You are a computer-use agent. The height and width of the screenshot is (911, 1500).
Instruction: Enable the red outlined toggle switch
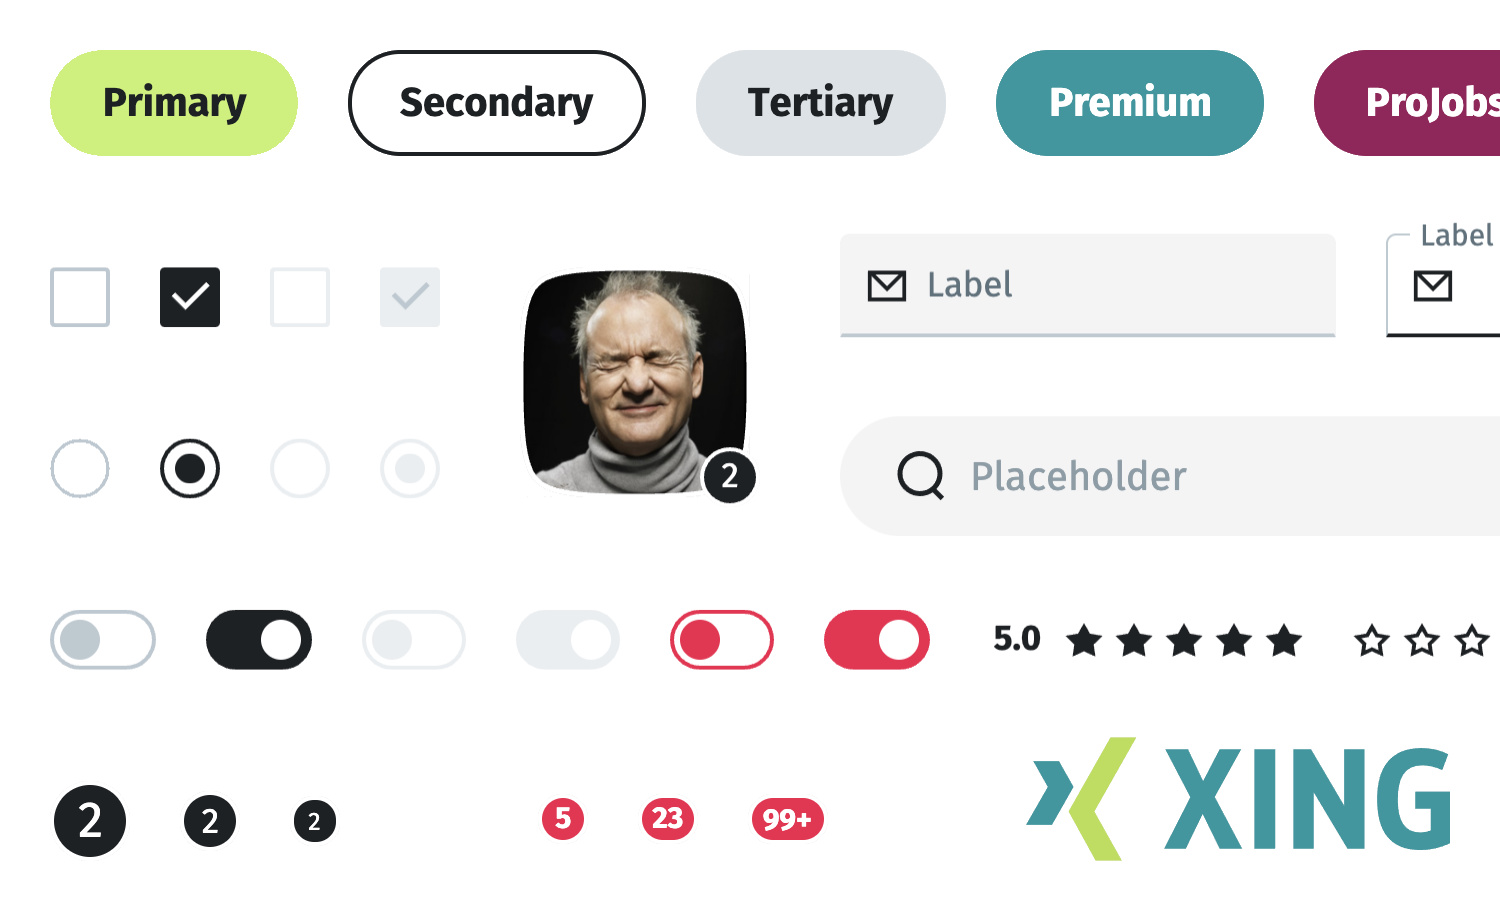coord(721,640)
